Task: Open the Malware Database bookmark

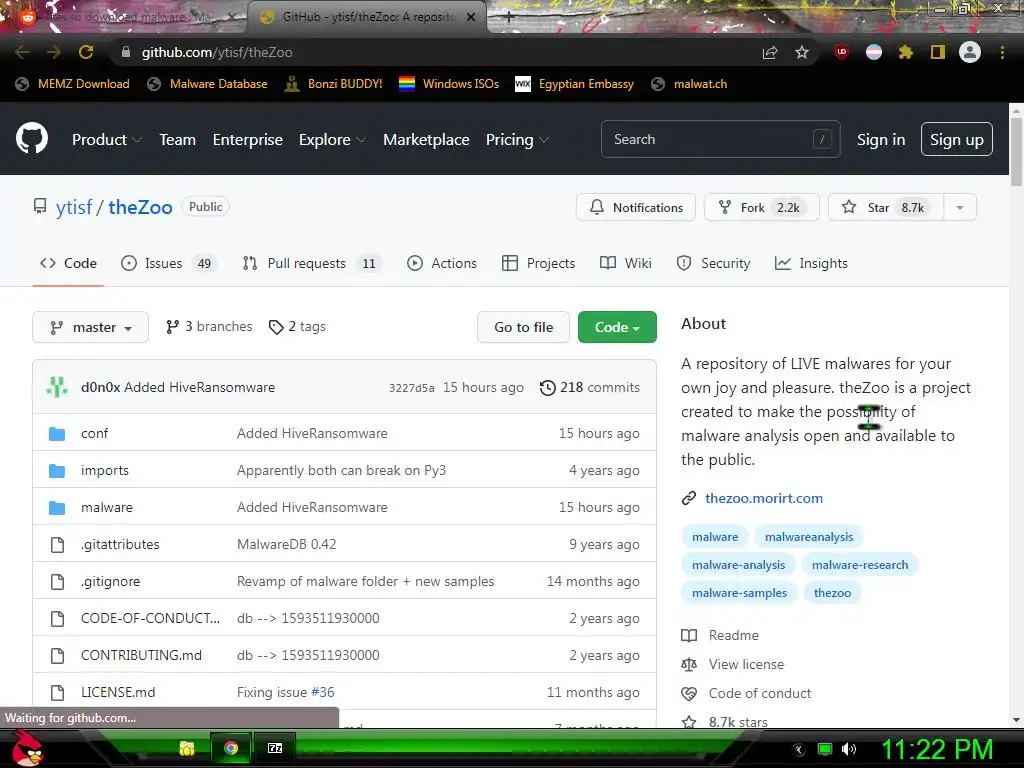Action: point(207,84)
